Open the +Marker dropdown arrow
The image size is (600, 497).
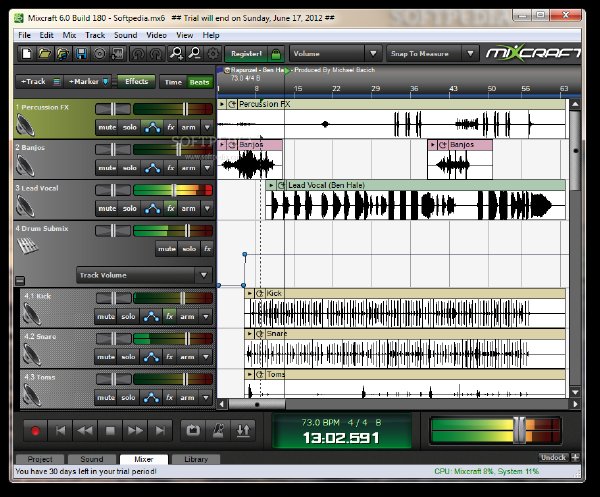(106, 81)
